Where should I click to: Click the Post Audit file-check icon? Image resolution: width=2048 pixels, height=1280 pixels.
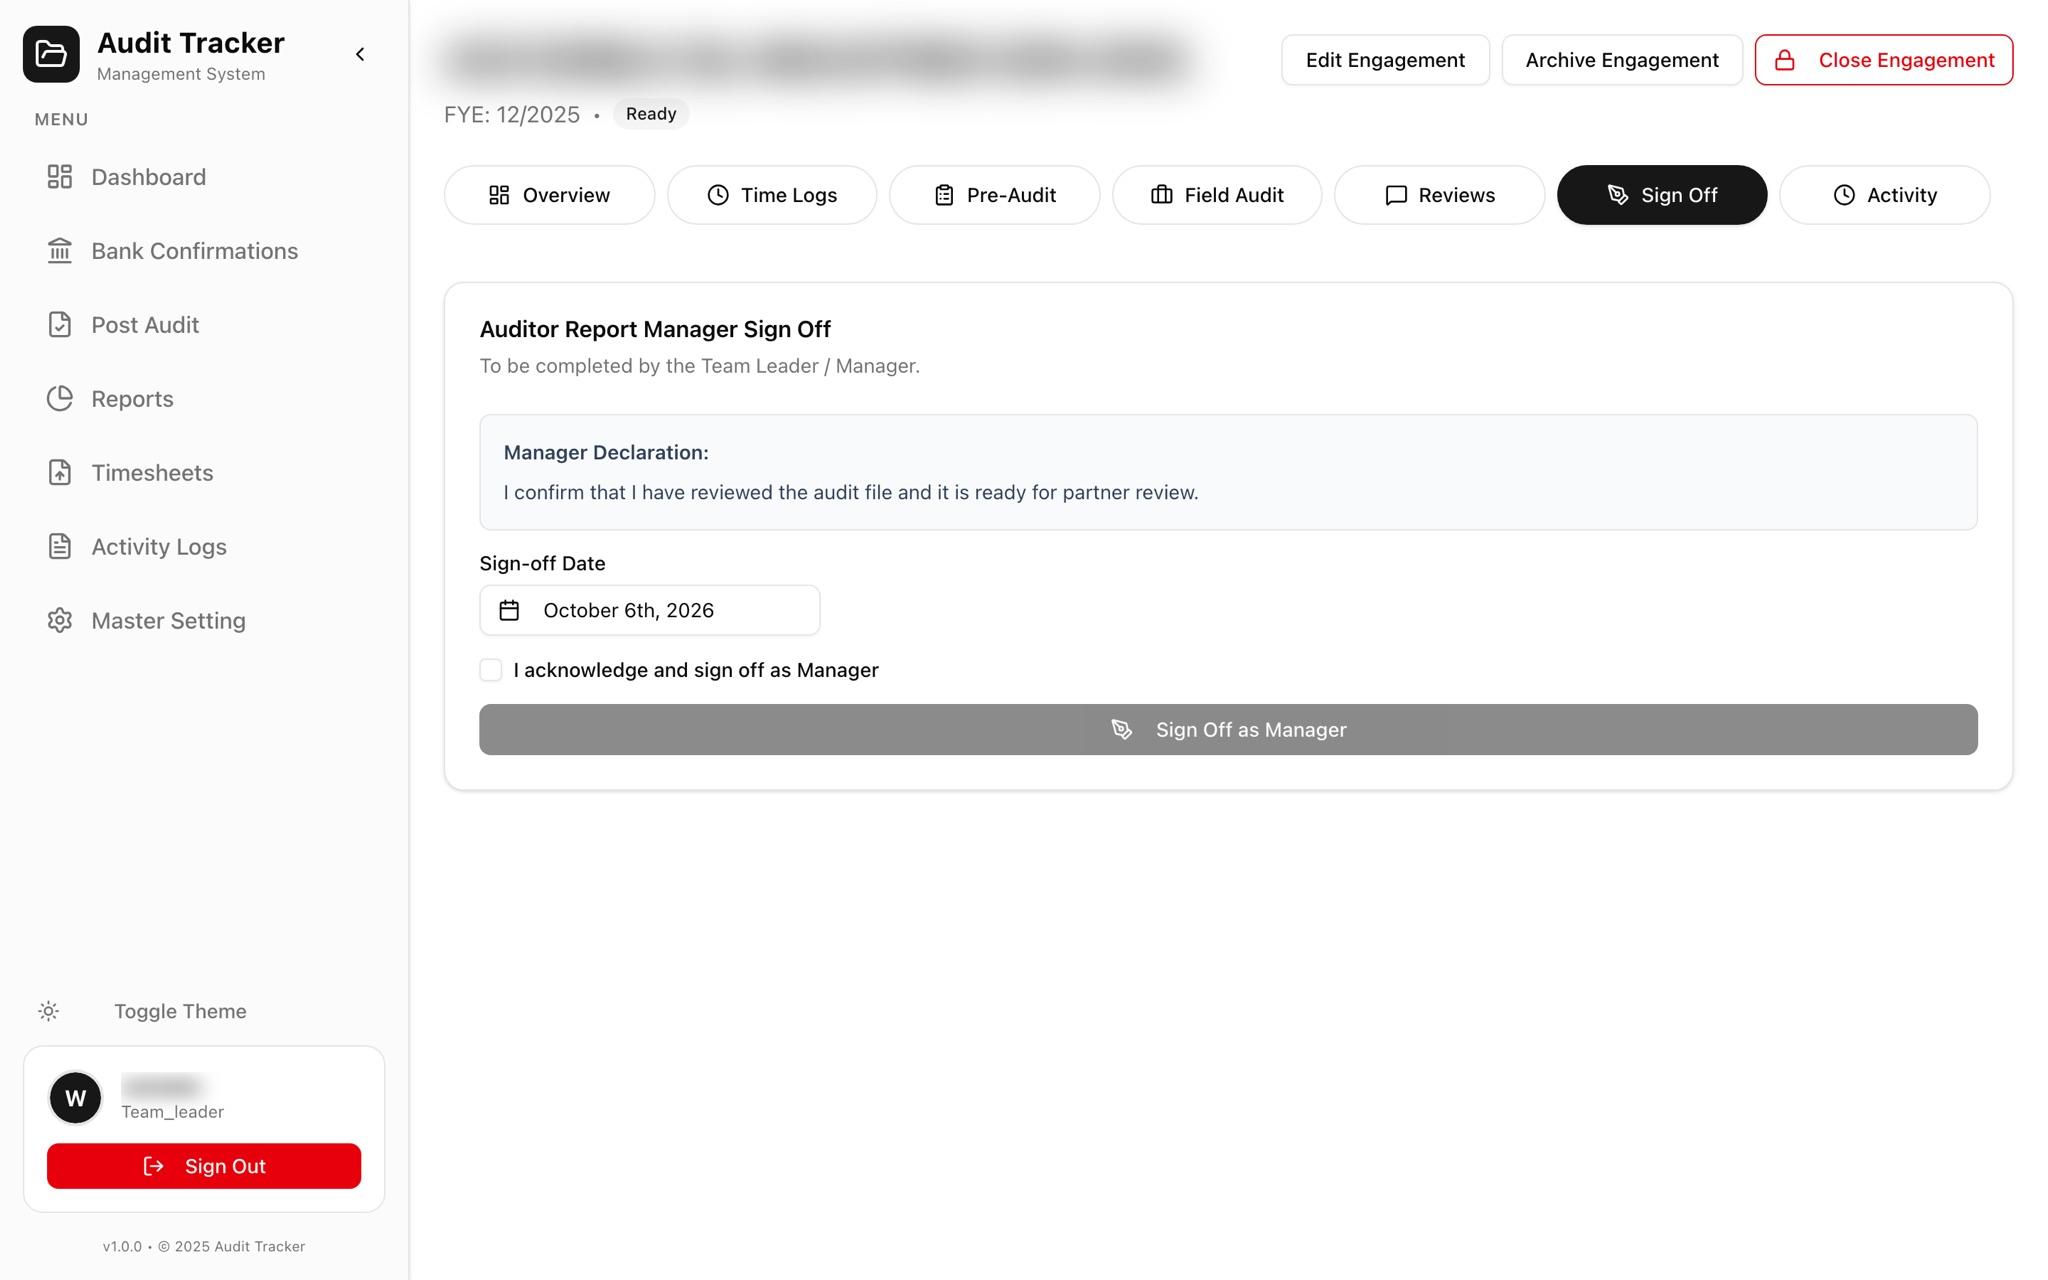coord(60,325)
